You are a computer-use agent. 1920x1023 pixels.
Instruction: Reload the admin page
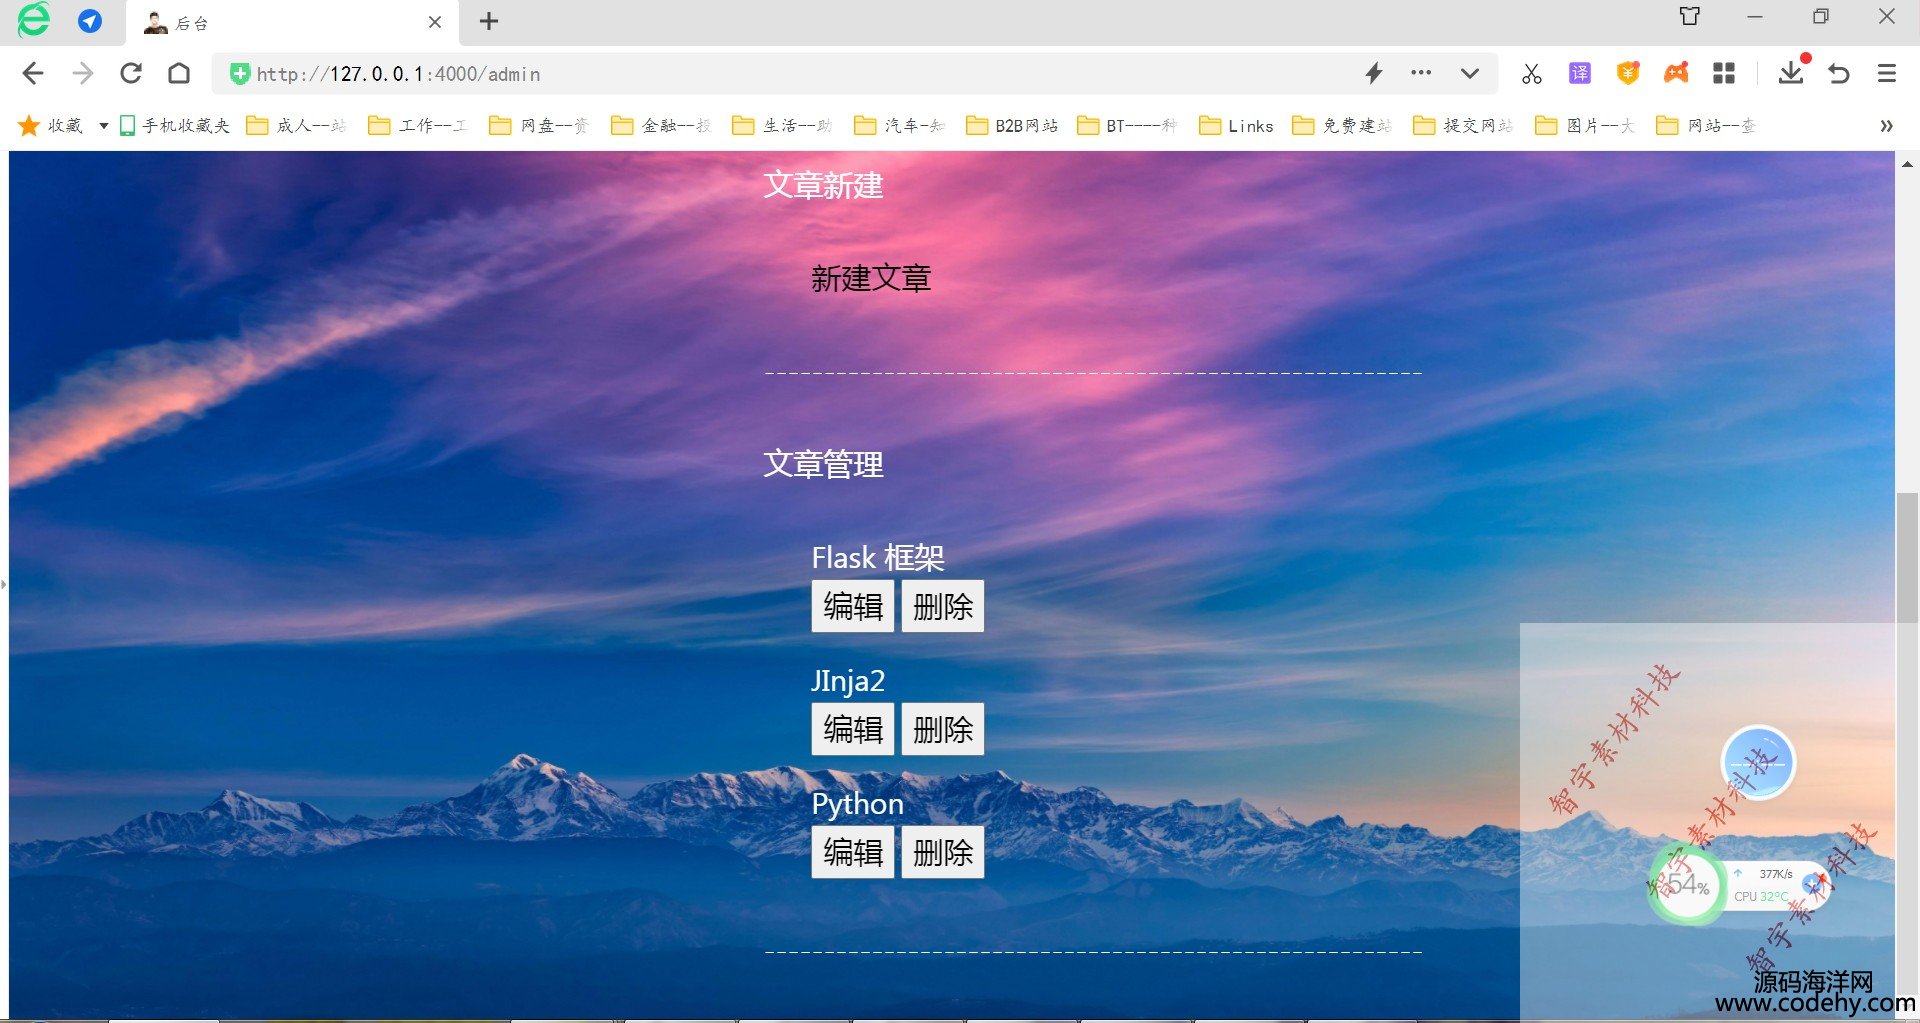(x=131, y=73)
